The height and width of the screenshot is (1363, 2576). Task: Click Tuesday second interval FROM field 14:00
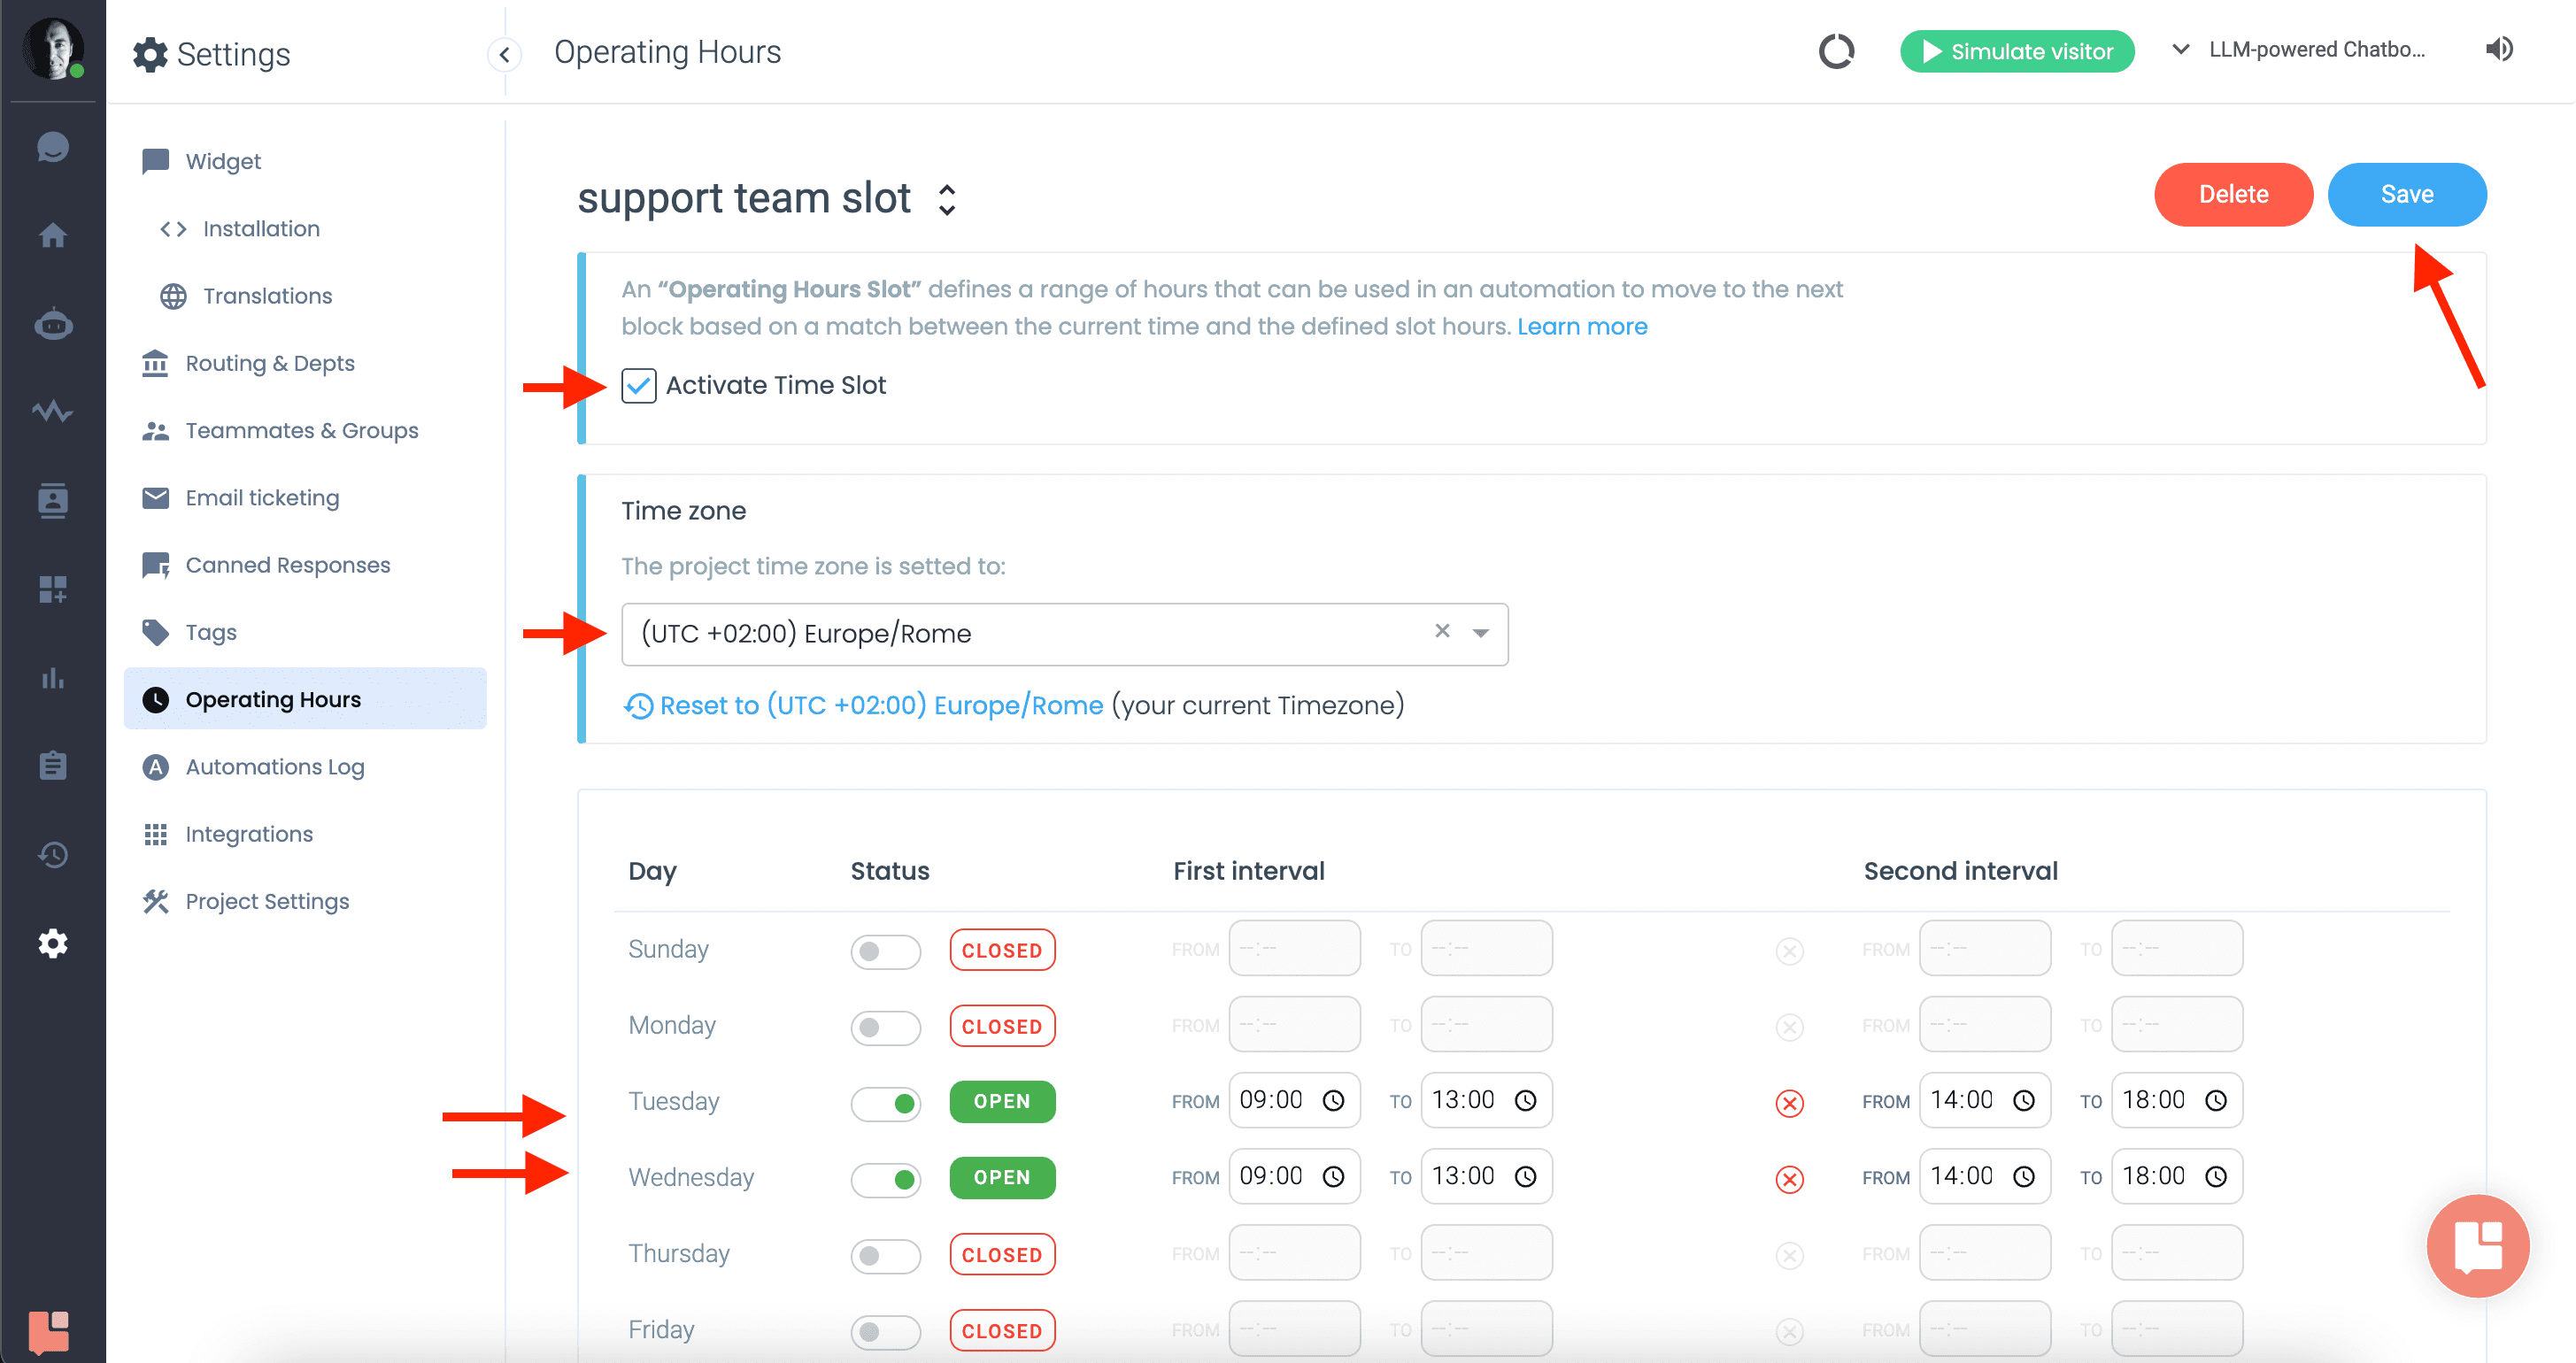click(1985, 1101)
